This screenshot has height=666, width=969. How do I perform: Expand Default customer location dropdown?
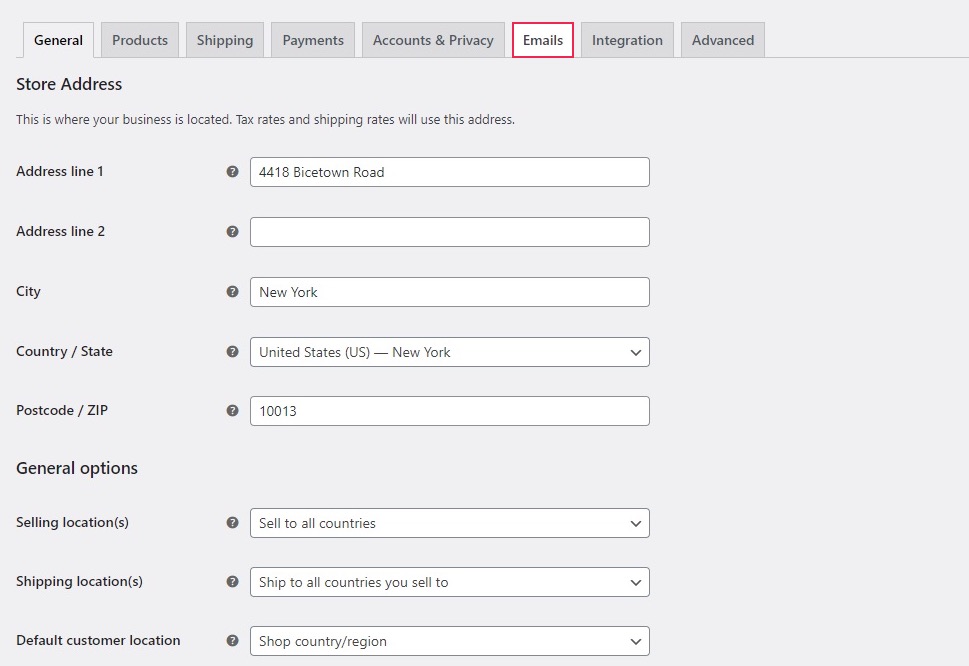(449, 641)
